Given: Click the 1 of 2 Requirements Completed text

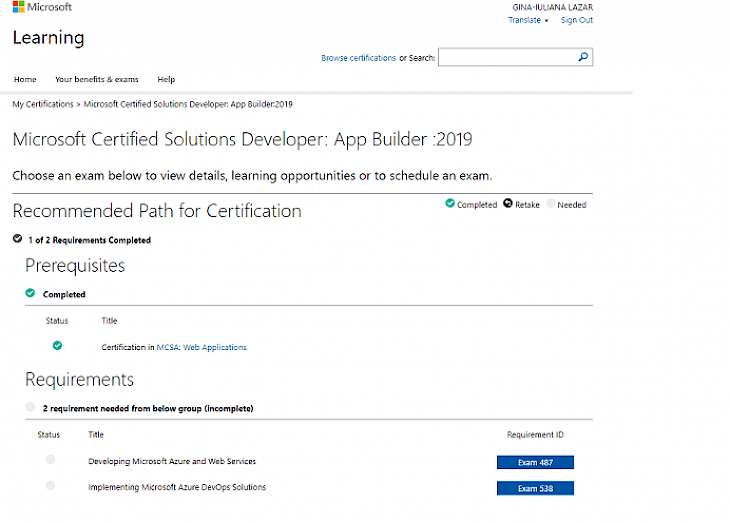Looking at the screenshot, I should [x=89, y=240].
